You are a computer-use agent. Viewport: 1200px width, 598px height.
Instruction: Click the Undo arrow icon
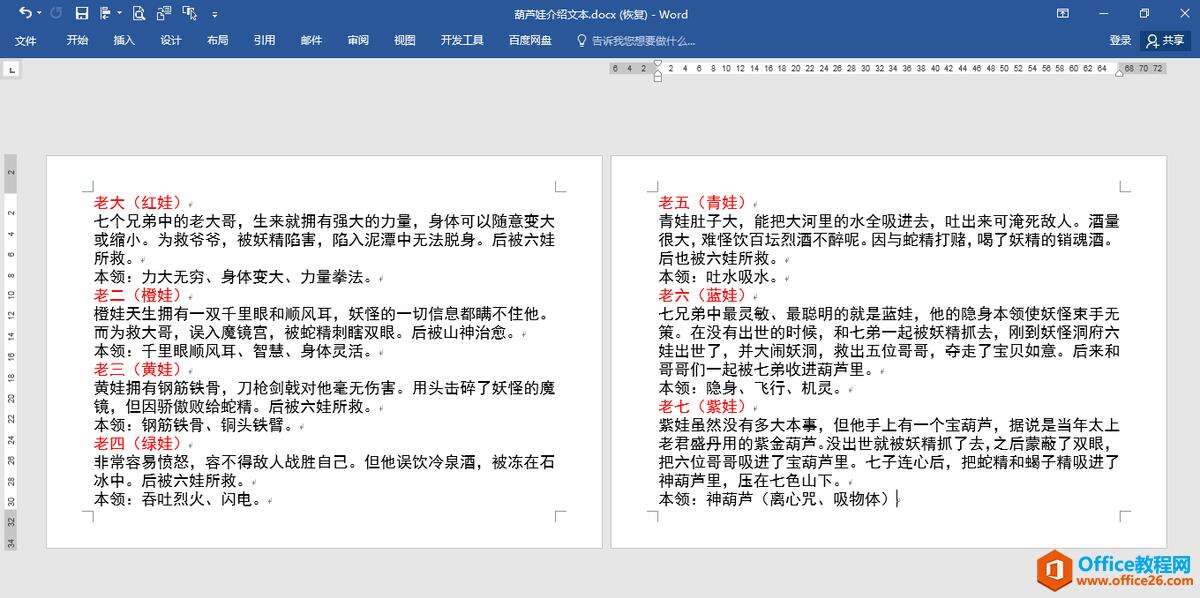[x=24, y=14]
